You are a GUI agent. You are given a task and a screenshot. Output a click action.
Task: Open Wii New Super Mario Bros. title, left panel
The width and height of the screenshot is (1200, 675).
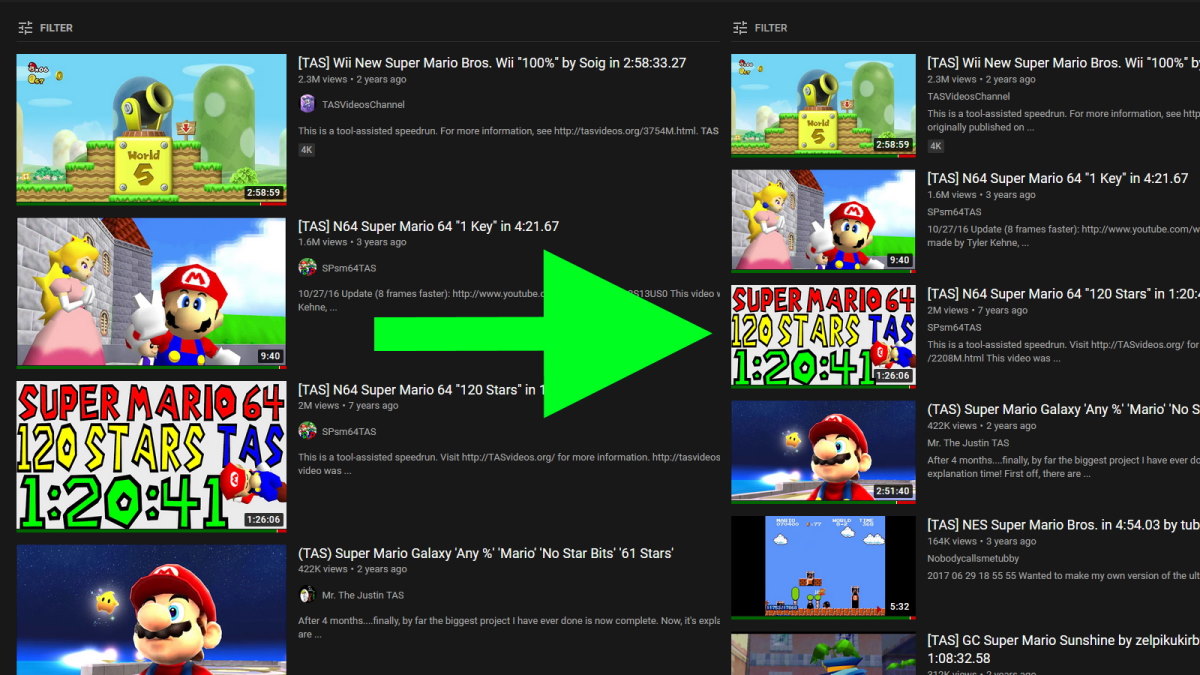pos(492,62)
